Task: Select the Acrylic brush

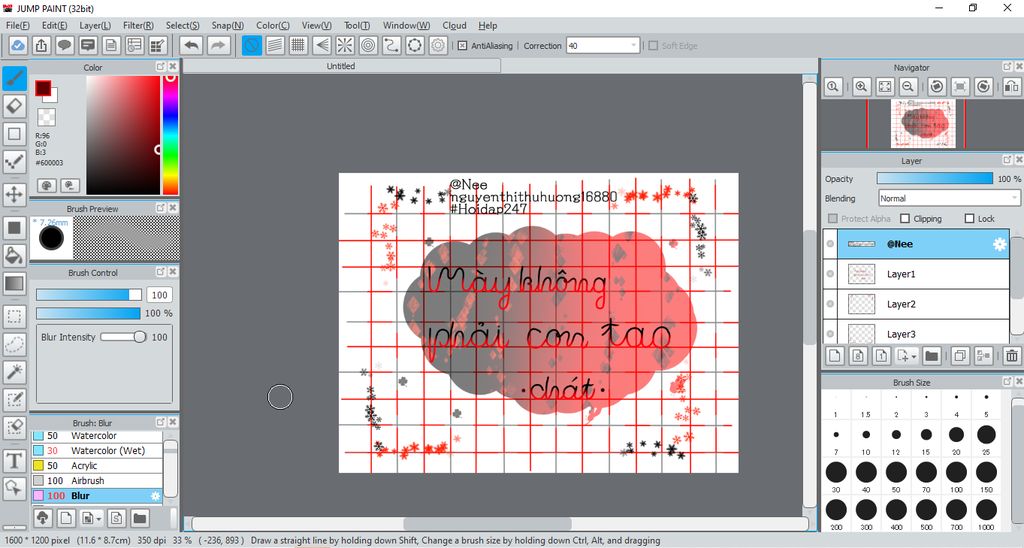Action: coord(97,466)
